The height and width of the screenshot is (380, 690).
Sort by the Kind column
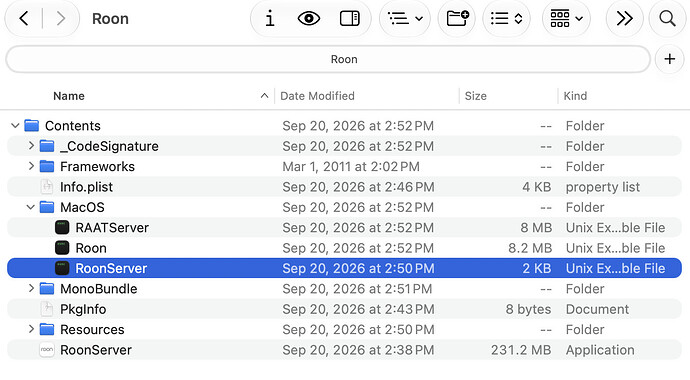coord(575,96)
